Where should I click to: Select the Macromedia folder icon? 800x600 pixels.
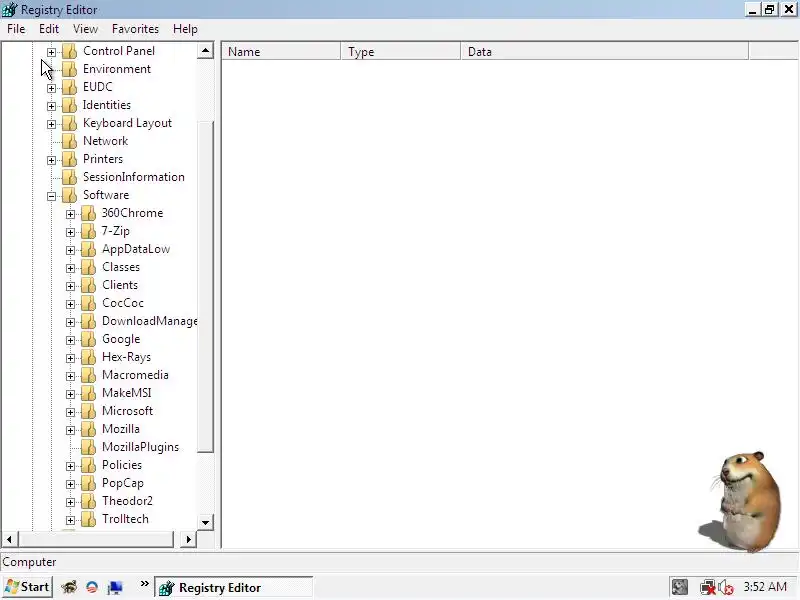pyautogui.click(x=89, y=375)
